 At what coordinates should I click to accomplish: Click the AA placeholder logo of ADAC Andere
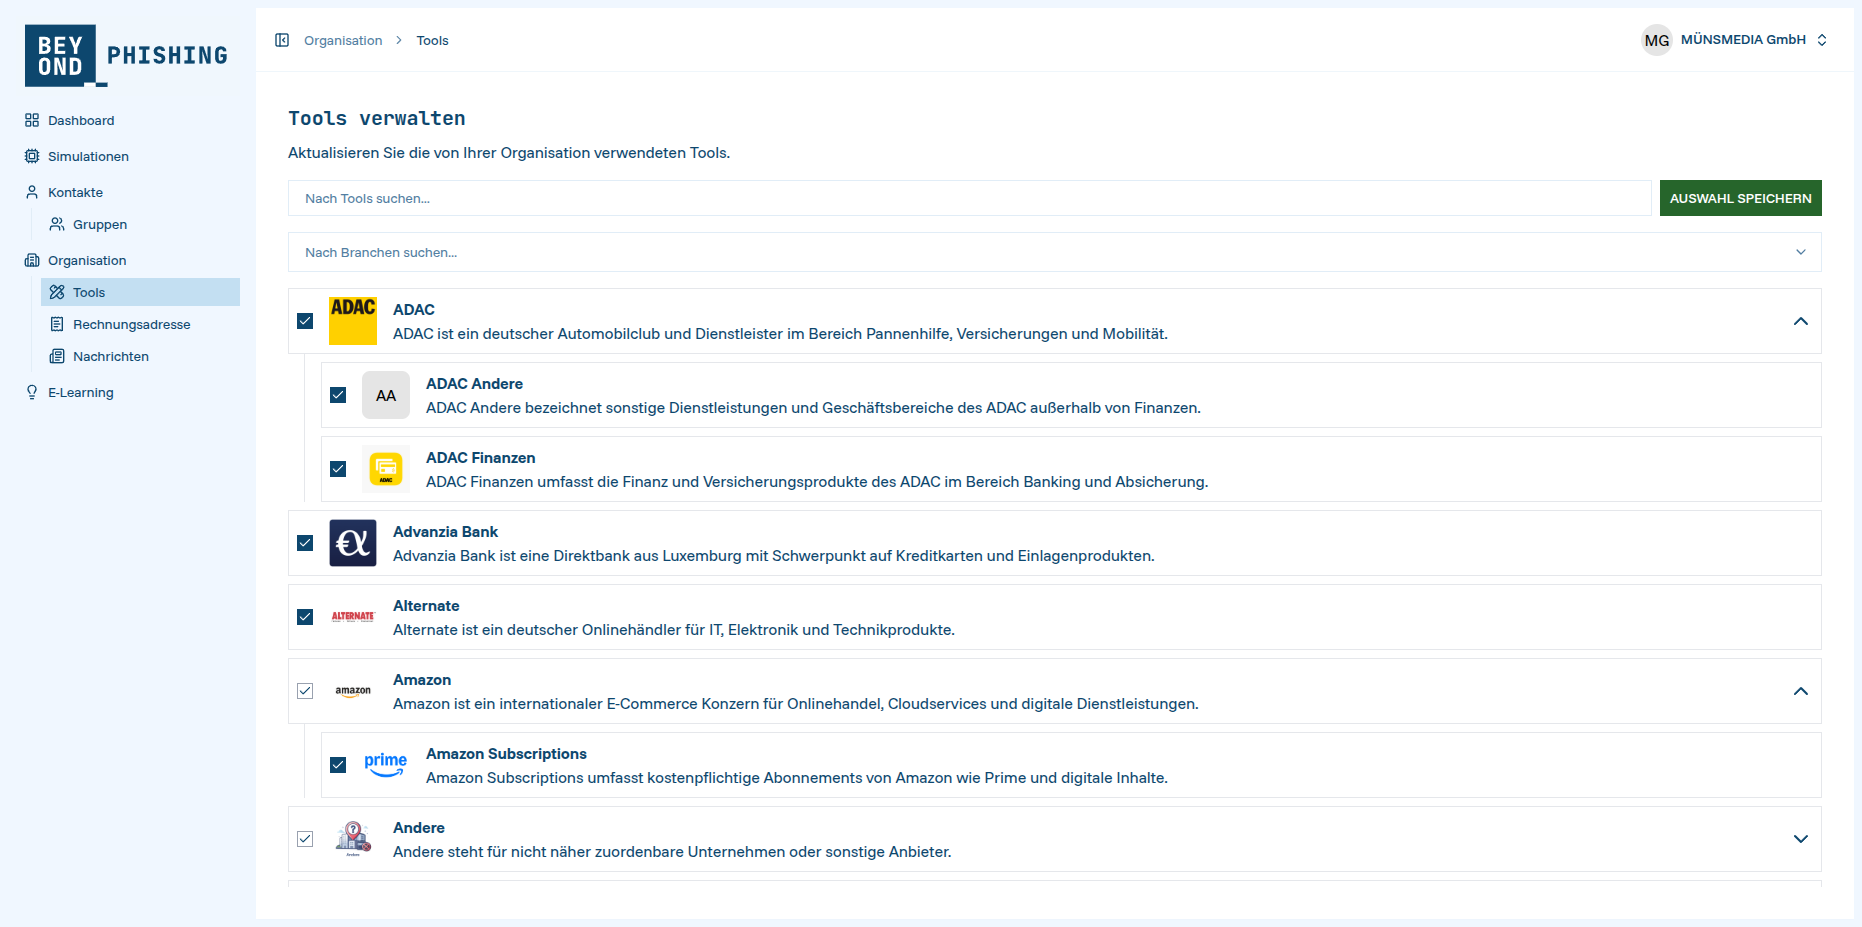386,395
